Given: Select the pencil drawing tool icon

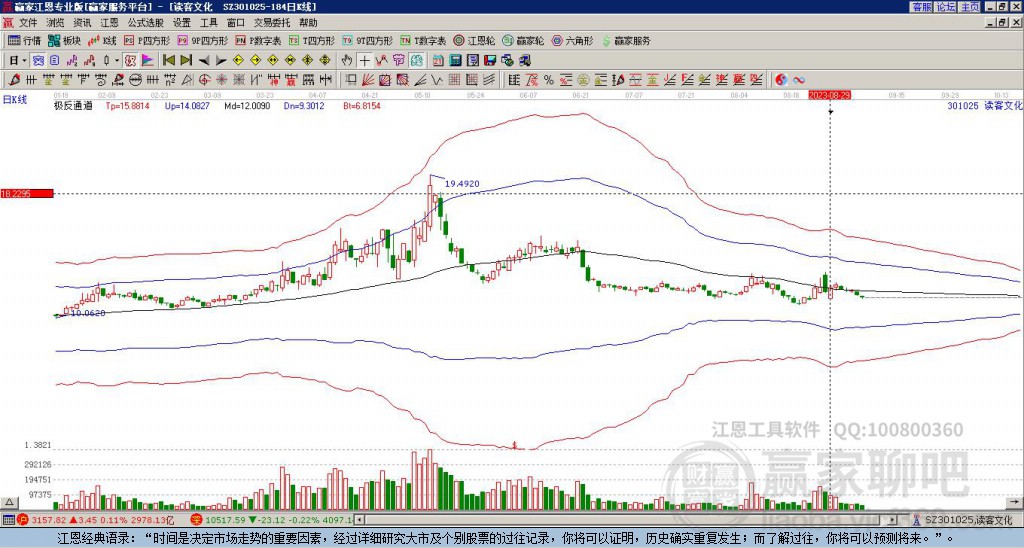Looking at the screenshot, I should 14,80.
